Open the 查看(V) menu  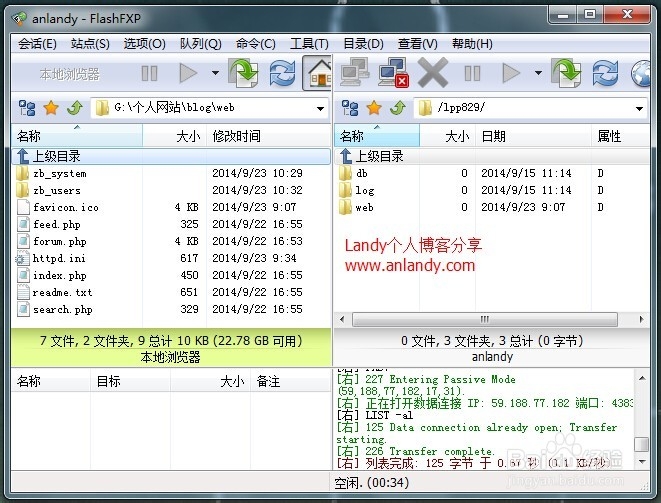[x=418, y=44]
